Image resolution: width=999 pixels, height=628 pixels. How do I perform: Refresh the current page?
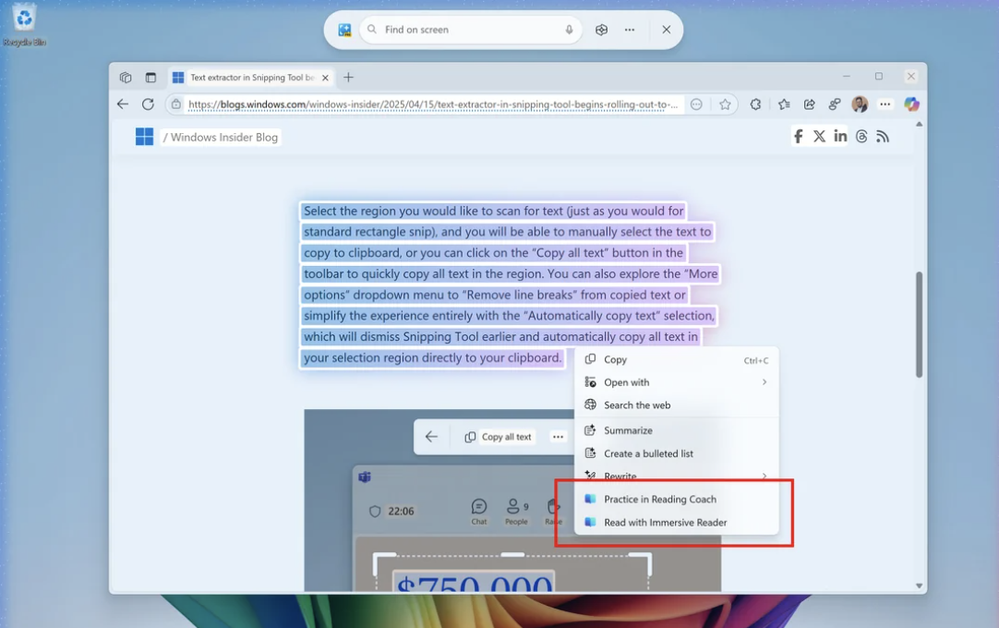(x=148, y=104)
